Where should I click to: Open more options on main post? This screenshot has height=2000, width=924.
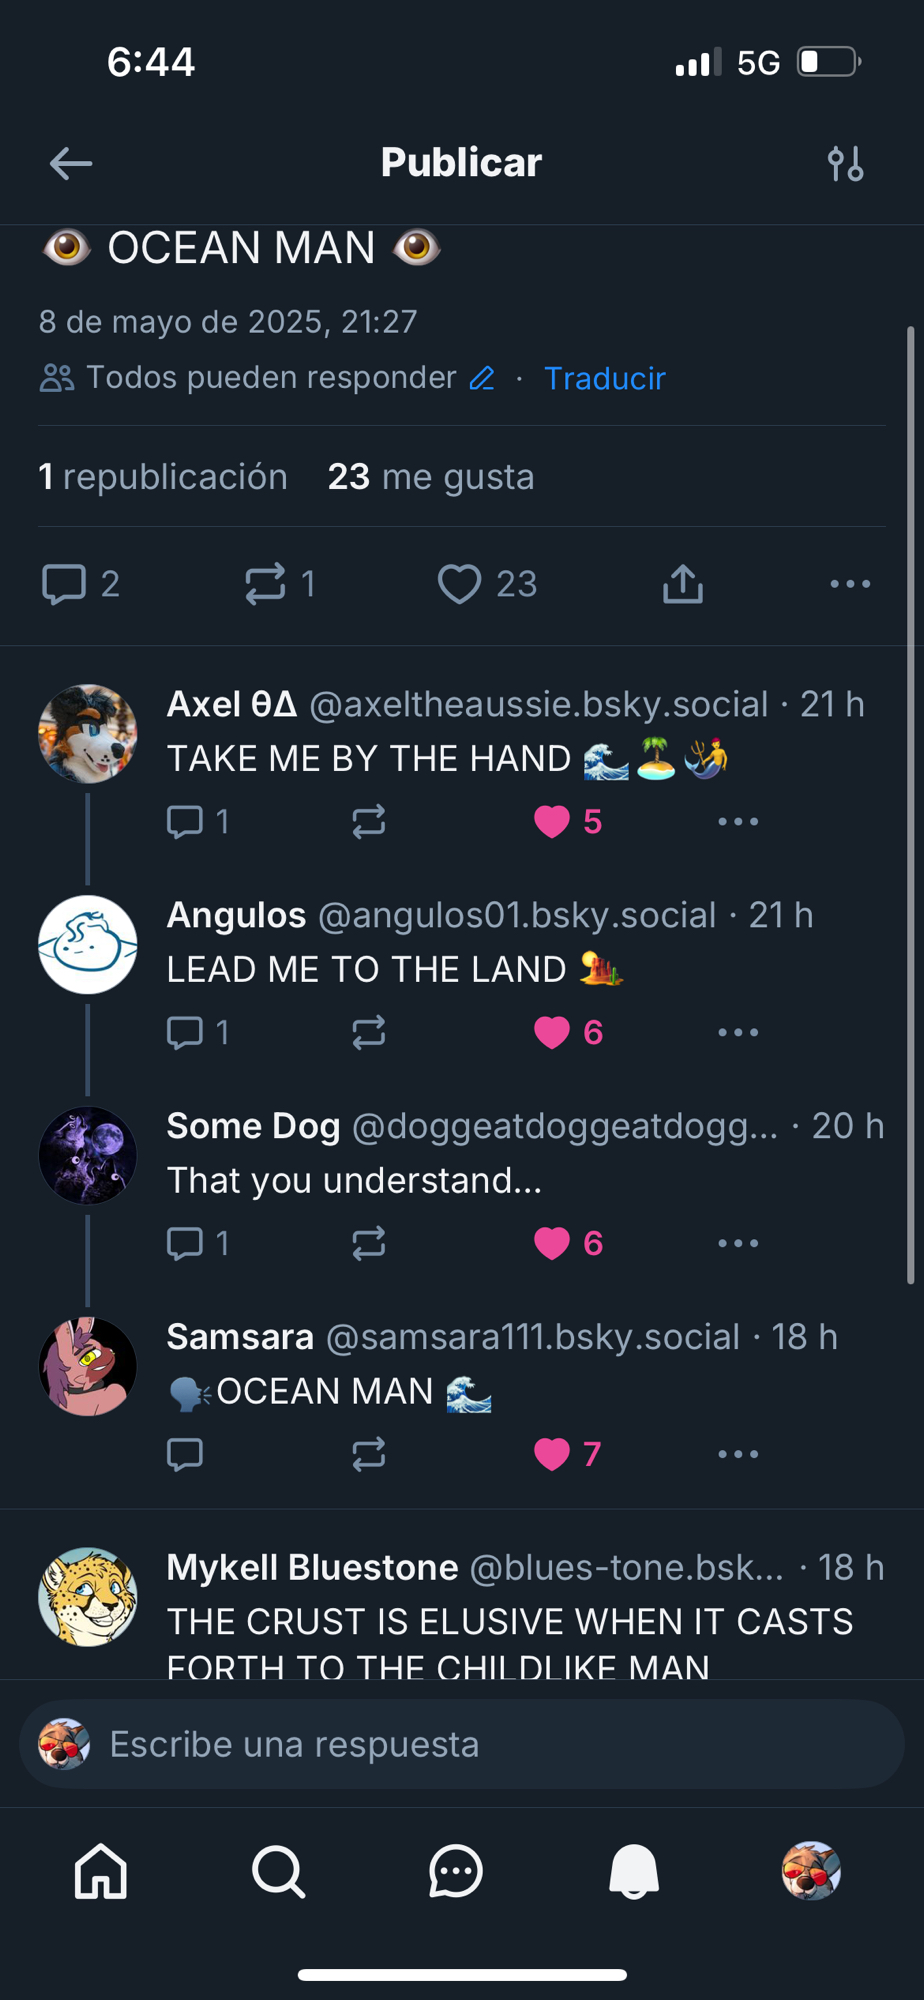(850, 584)
